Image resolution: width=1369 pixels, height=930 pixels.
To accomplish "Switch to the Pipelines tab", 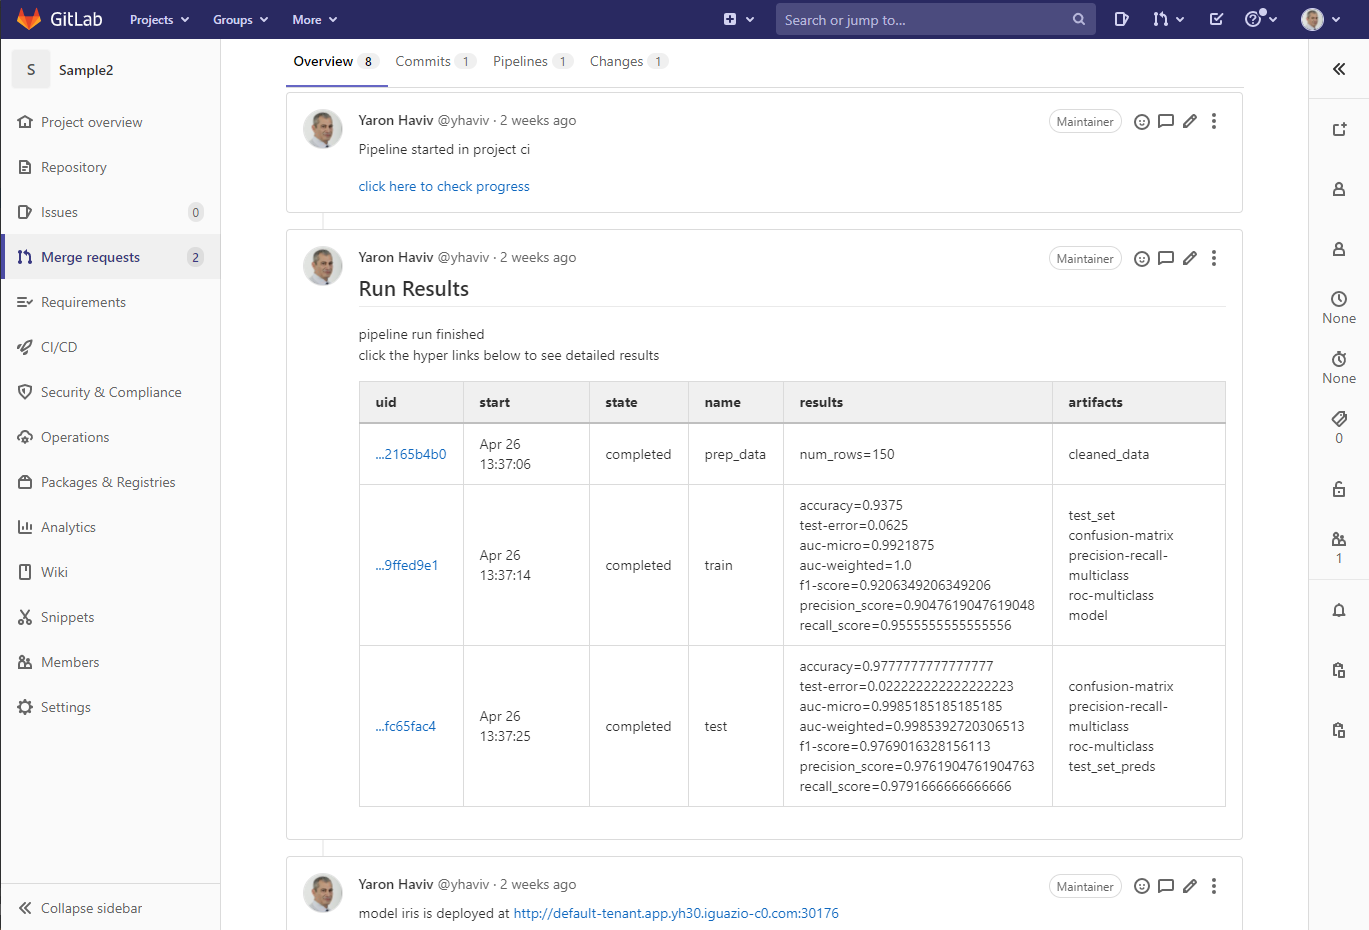I will (x=532, y=61).
